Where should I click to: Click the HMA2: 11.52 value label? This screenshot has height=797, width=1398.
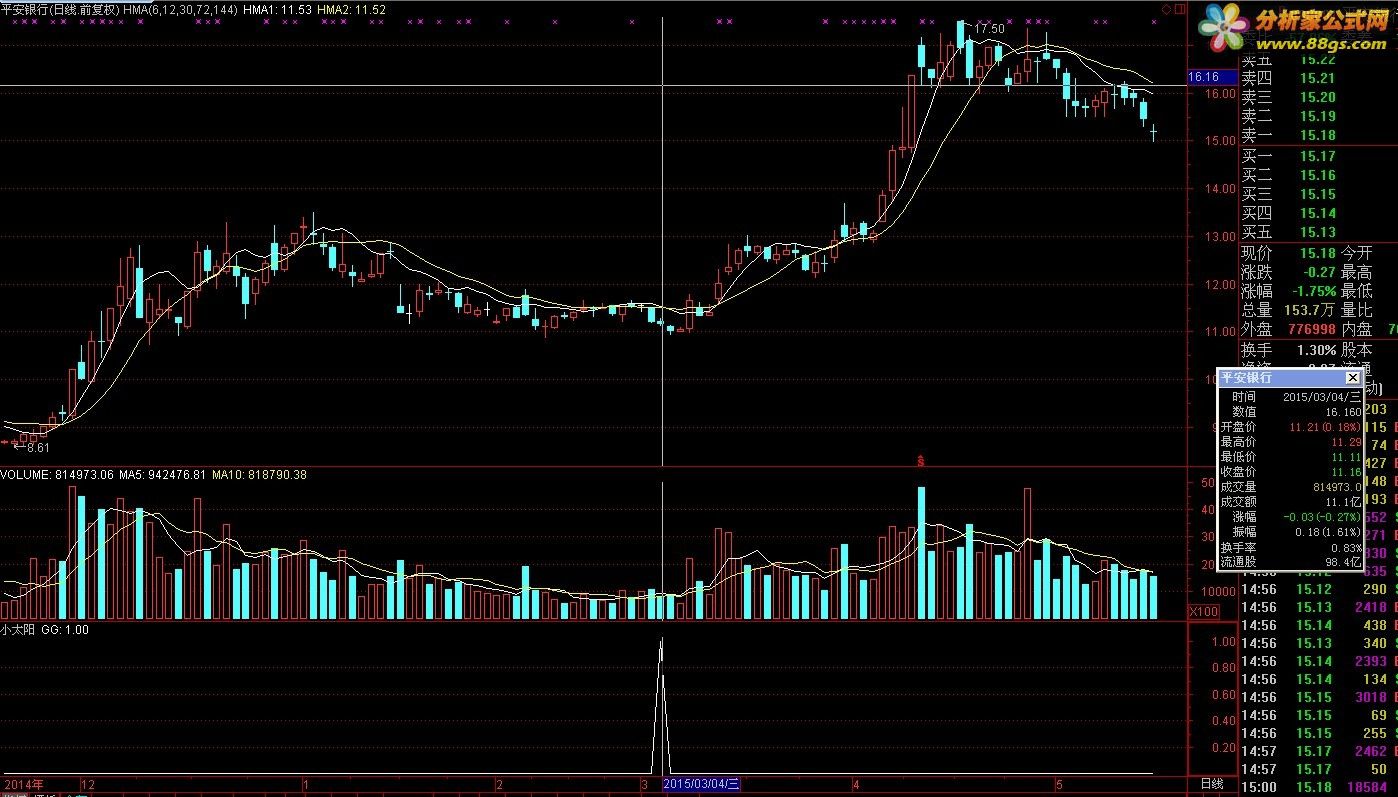click(351, 9)
